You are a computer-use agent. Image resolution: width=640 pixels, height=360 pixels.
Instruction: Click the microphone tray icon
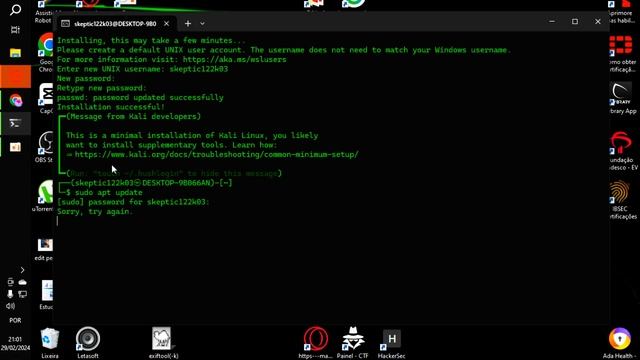10,294
